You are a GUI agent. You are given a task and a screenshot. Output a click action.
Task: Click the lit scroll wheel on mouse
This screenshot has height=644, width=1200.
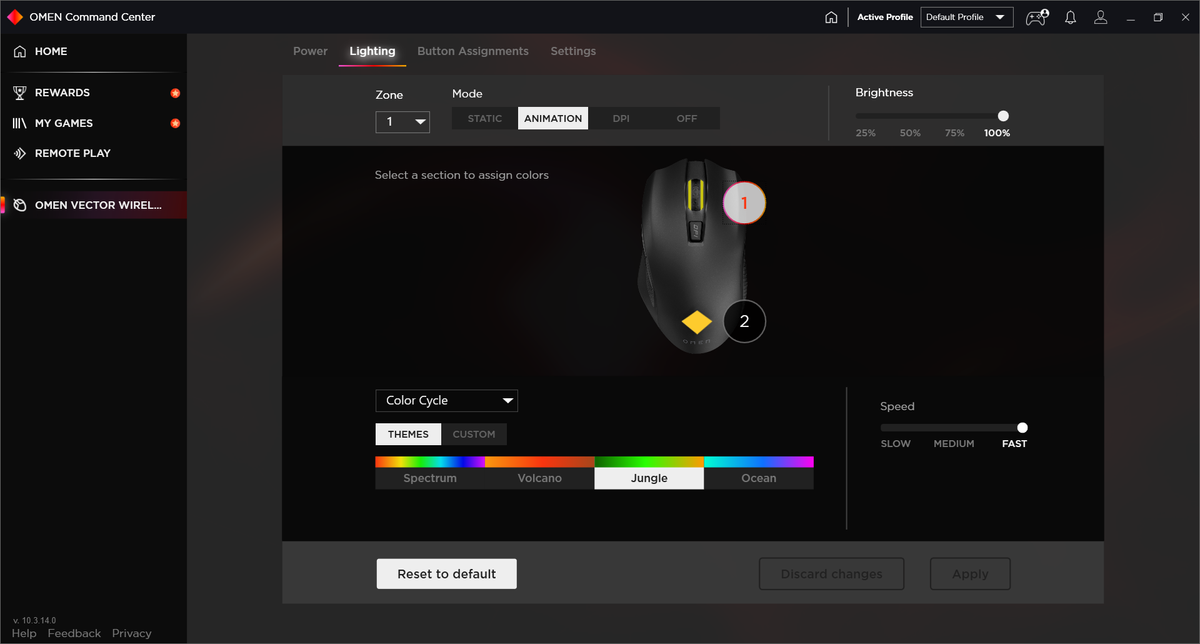695,195
